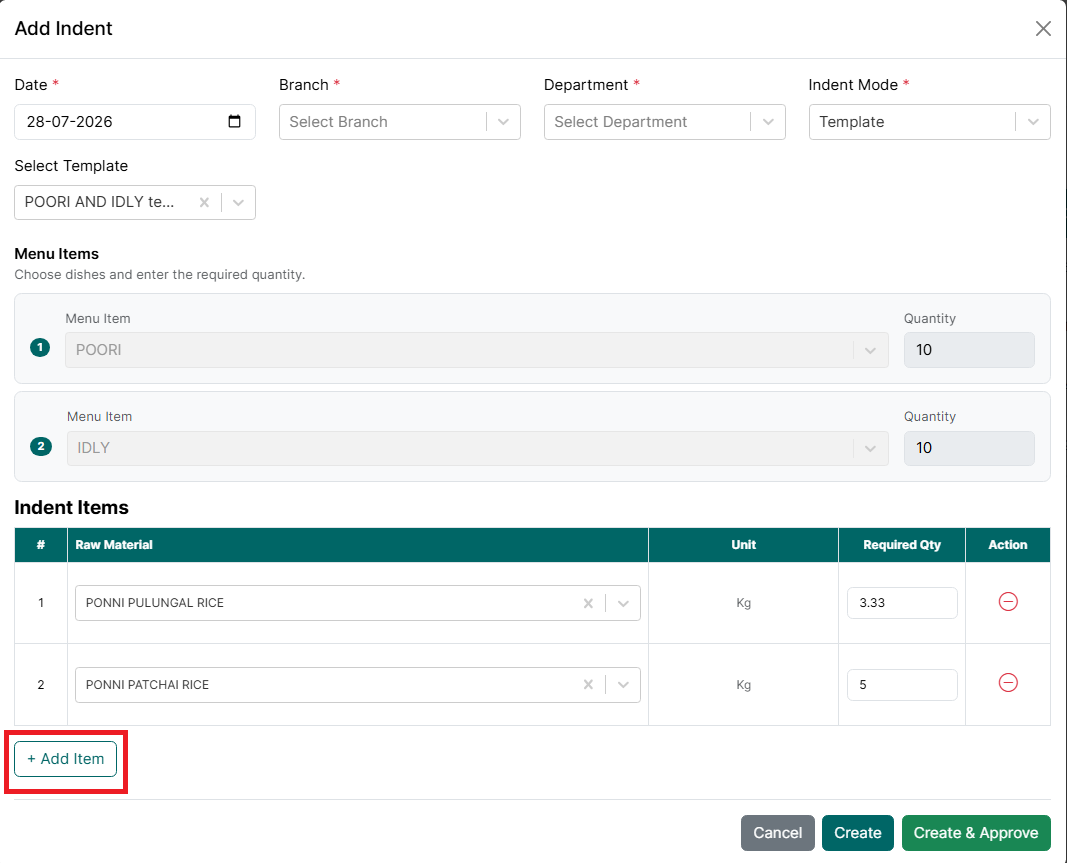
Task: Remove PONNI PATCHAI RICE row
Action: click(x=1008, y=683)
